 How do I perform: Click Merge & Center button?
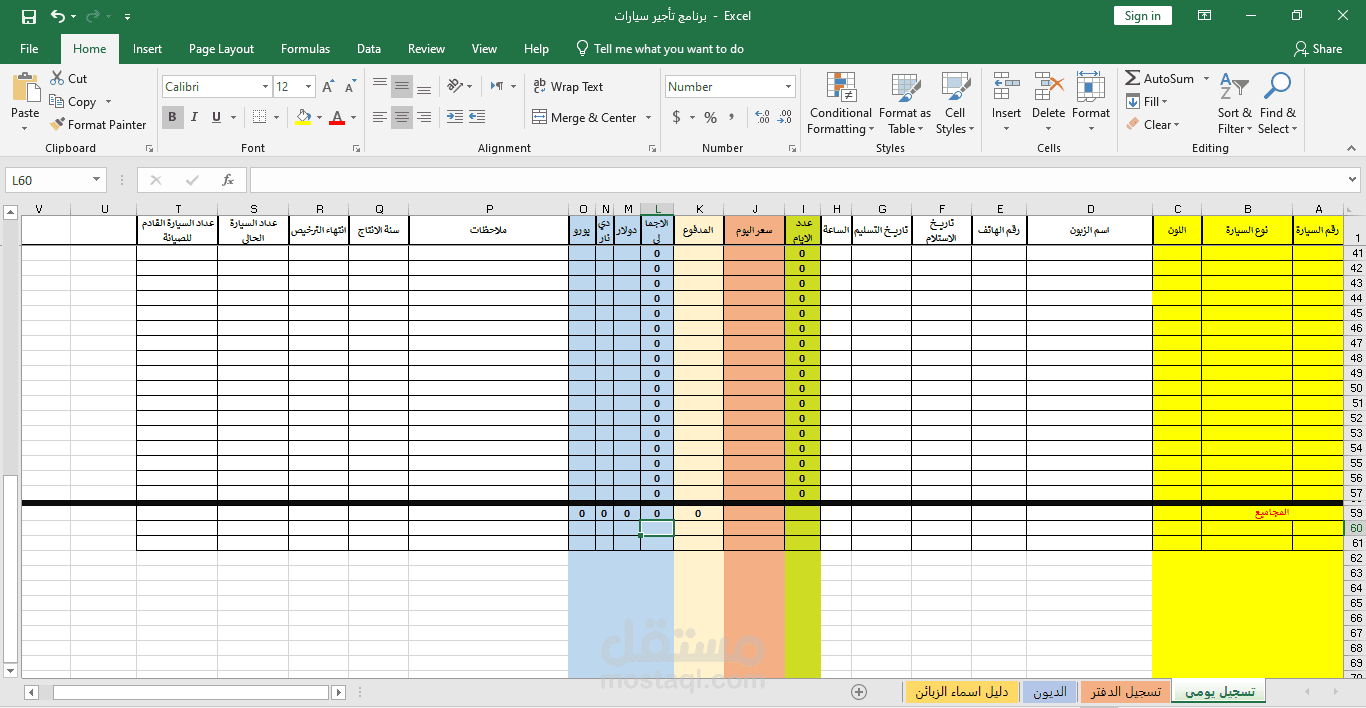coord(584,118)
